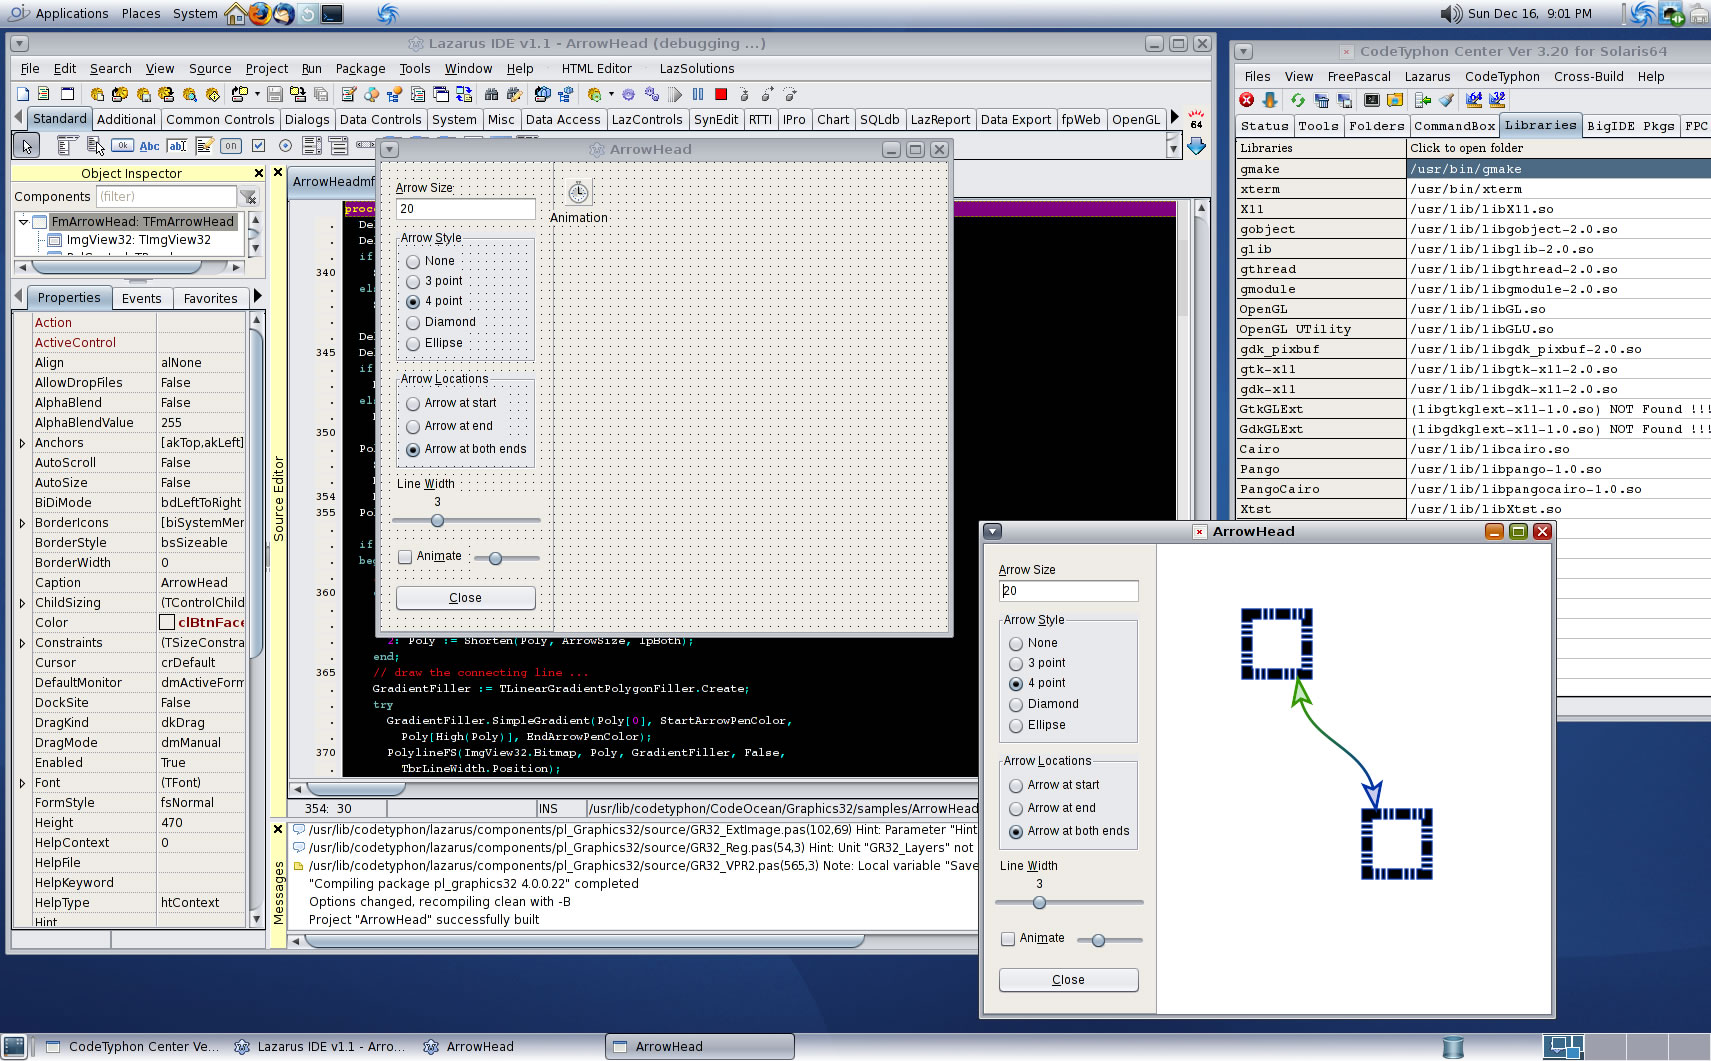This screenshot has width=1711, height=1061.
Task: Click the trash icon in CodeTyphon toolbar
Action: pos(1321,100)
